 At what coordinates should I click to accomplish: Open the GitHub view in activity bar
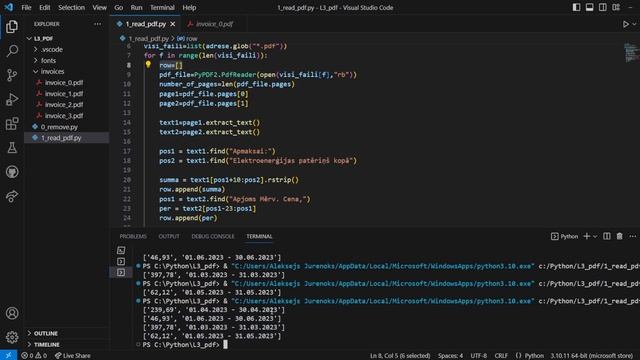point(12,172)
